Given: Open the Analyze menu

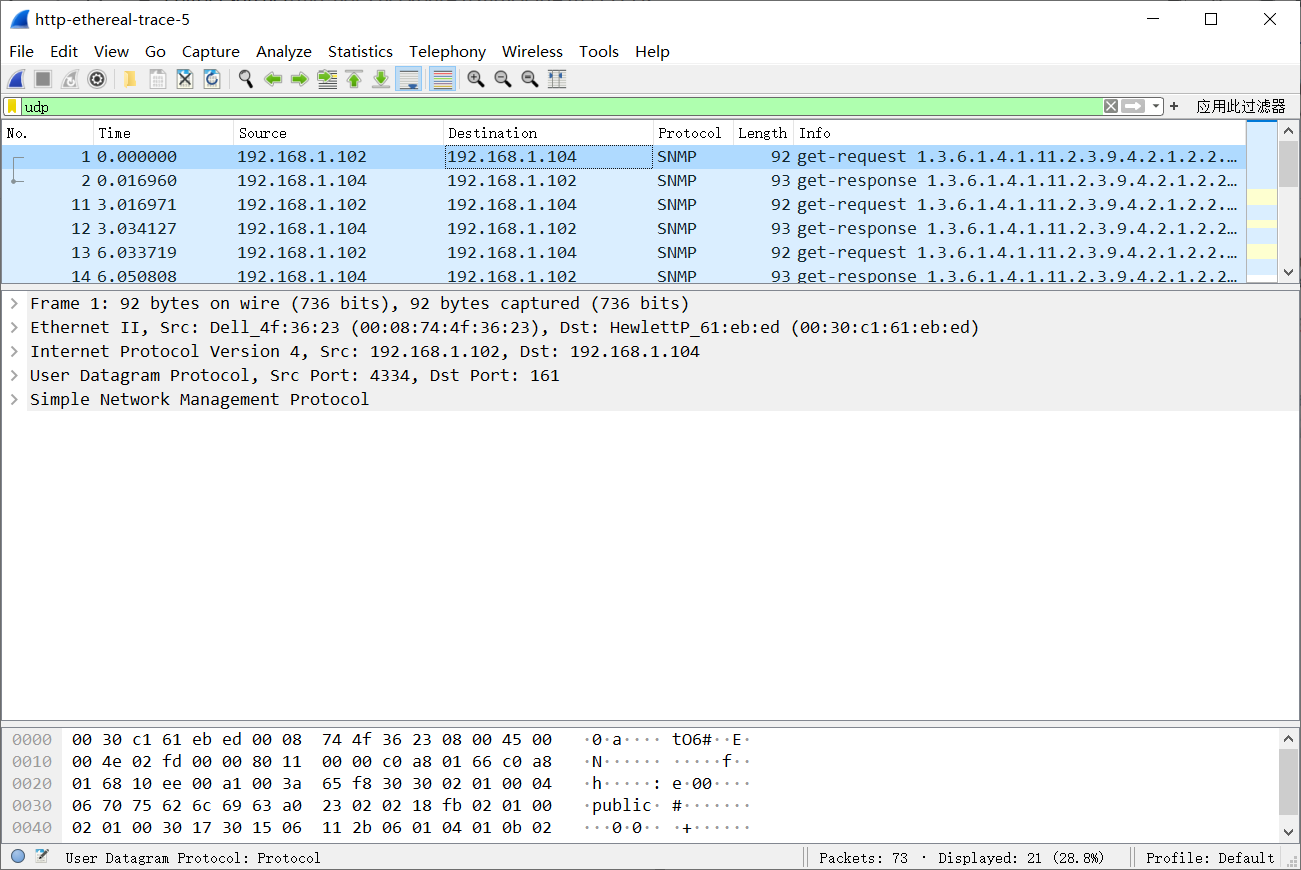Looking at the screenshot, I should (x=284, y=51).
